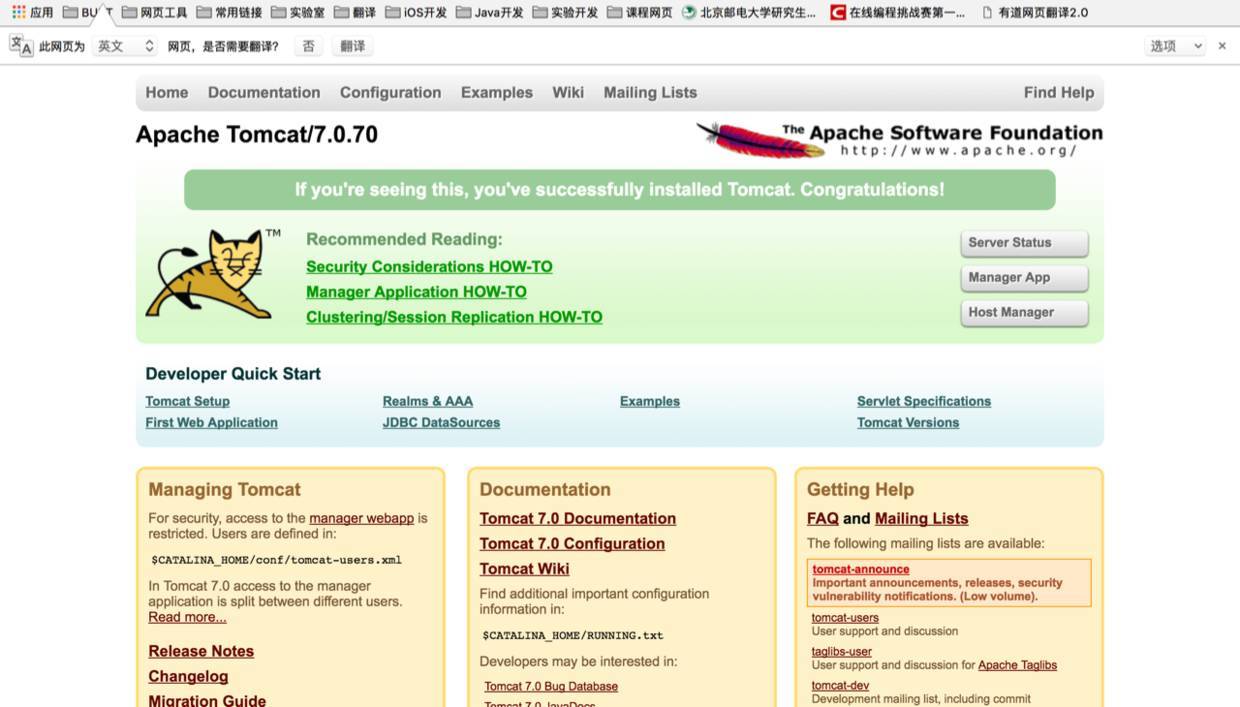Open the Servlet Specifications link
The image size is (1240, 707).
924,401
